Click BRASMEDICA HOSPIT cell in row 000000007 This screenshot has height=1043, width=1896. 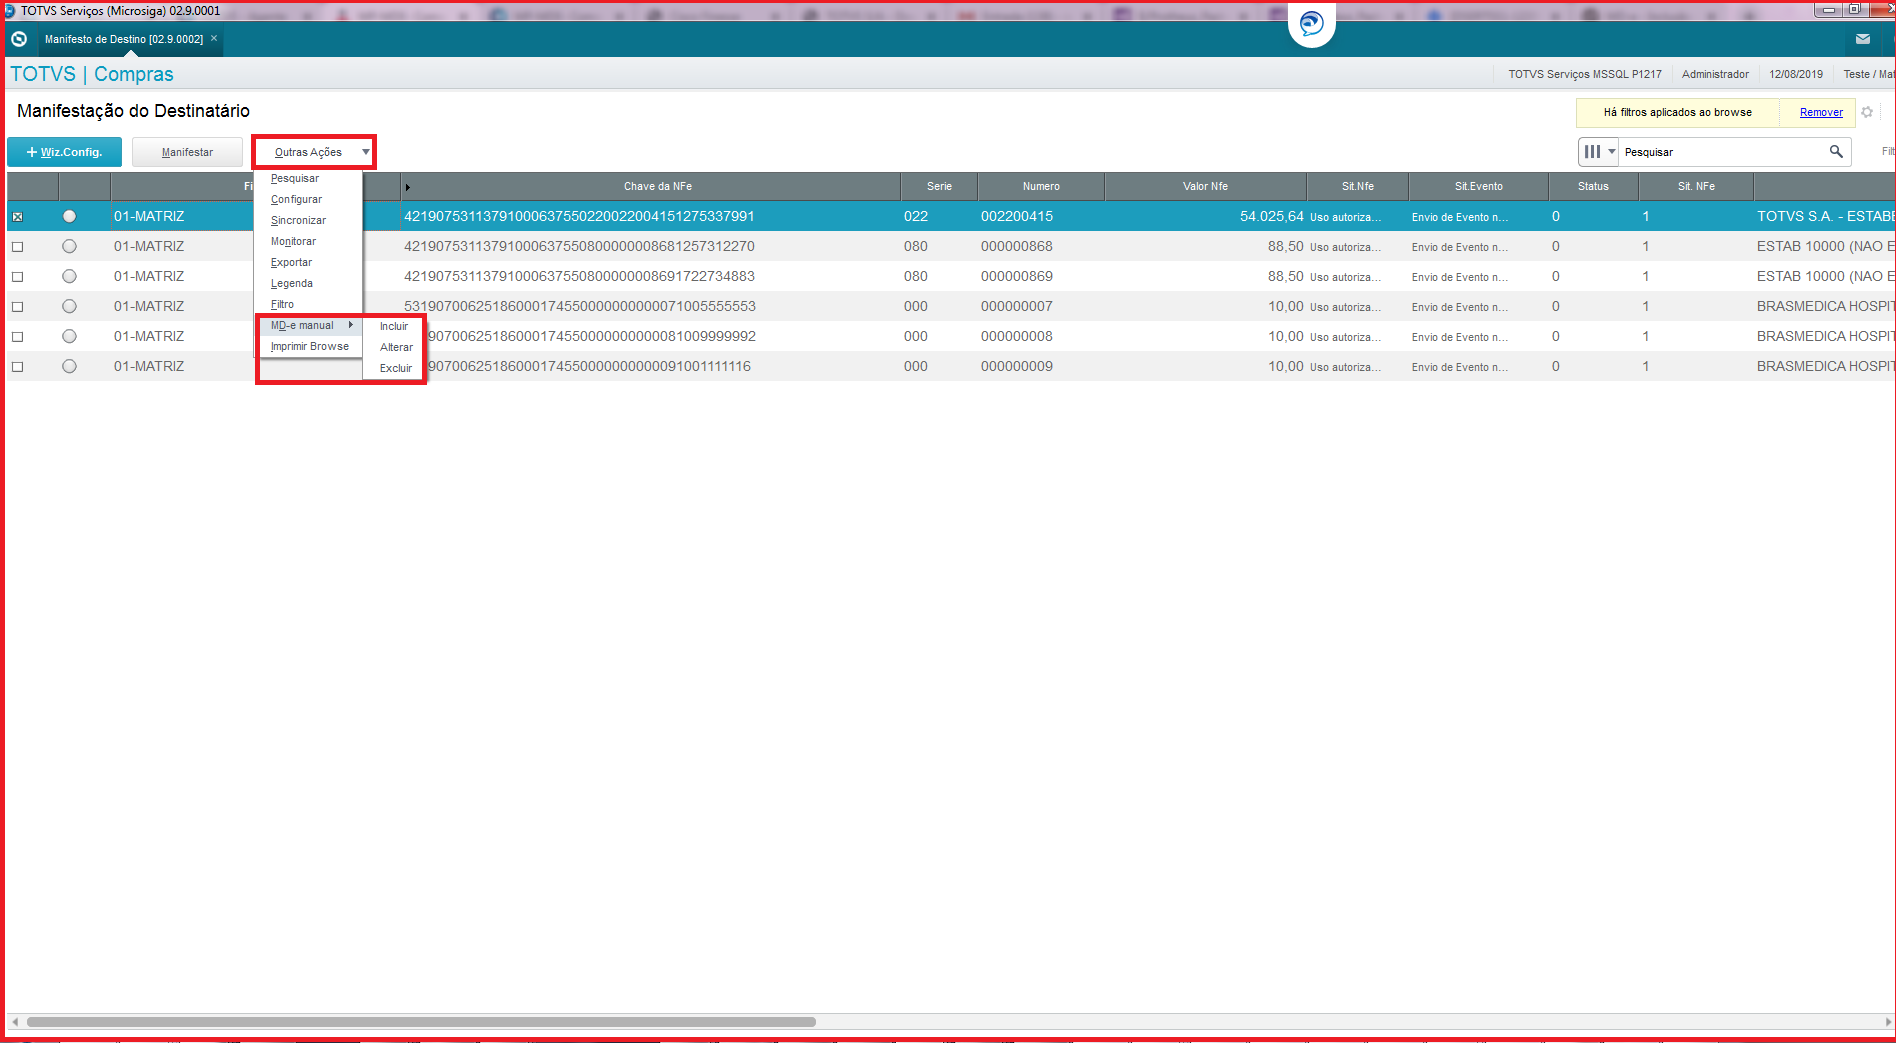point(1825,306)
